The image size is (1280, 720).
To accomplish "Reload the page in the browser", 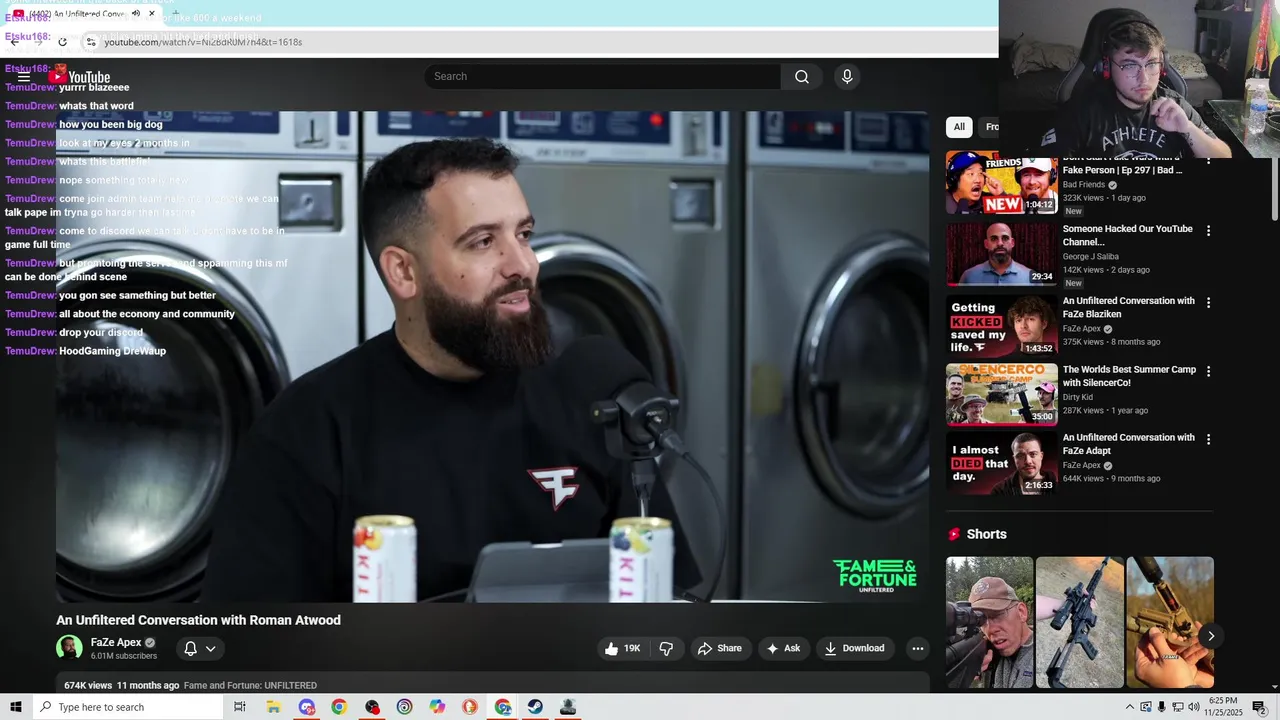I will [x=62, y=42].
